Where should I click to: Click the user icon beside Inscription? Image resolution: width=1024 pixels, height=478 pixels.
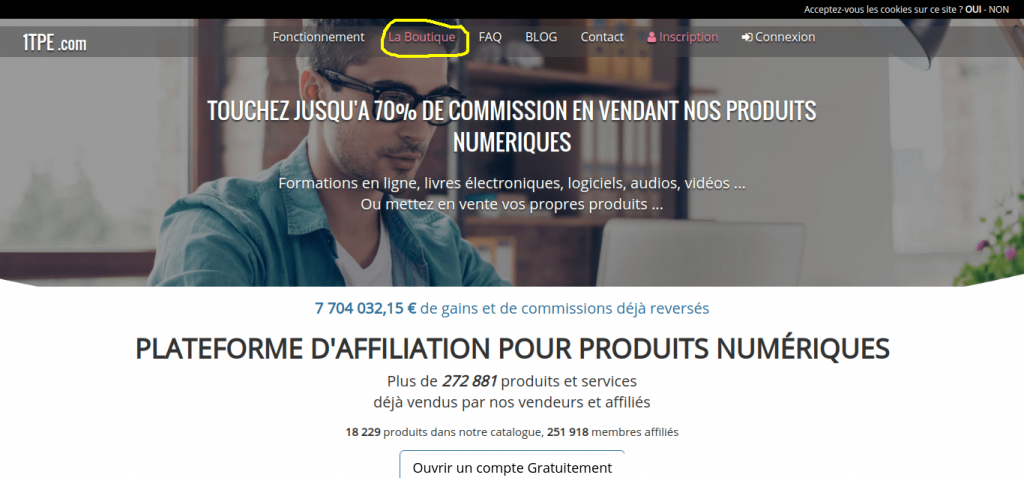652,37
